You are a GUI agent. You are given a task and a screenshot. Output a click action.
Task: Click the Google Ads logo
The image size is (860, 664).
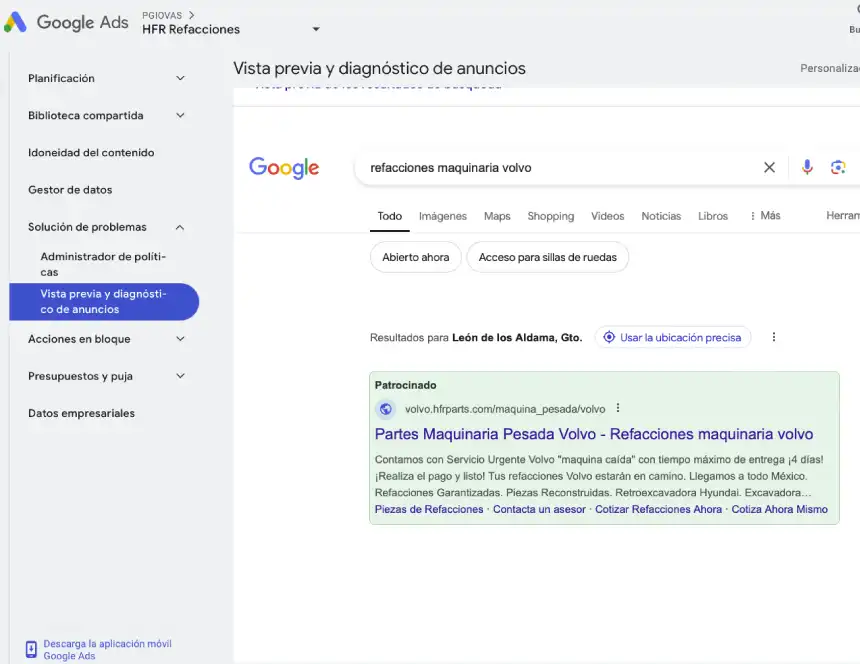click(x=66, y=22)
